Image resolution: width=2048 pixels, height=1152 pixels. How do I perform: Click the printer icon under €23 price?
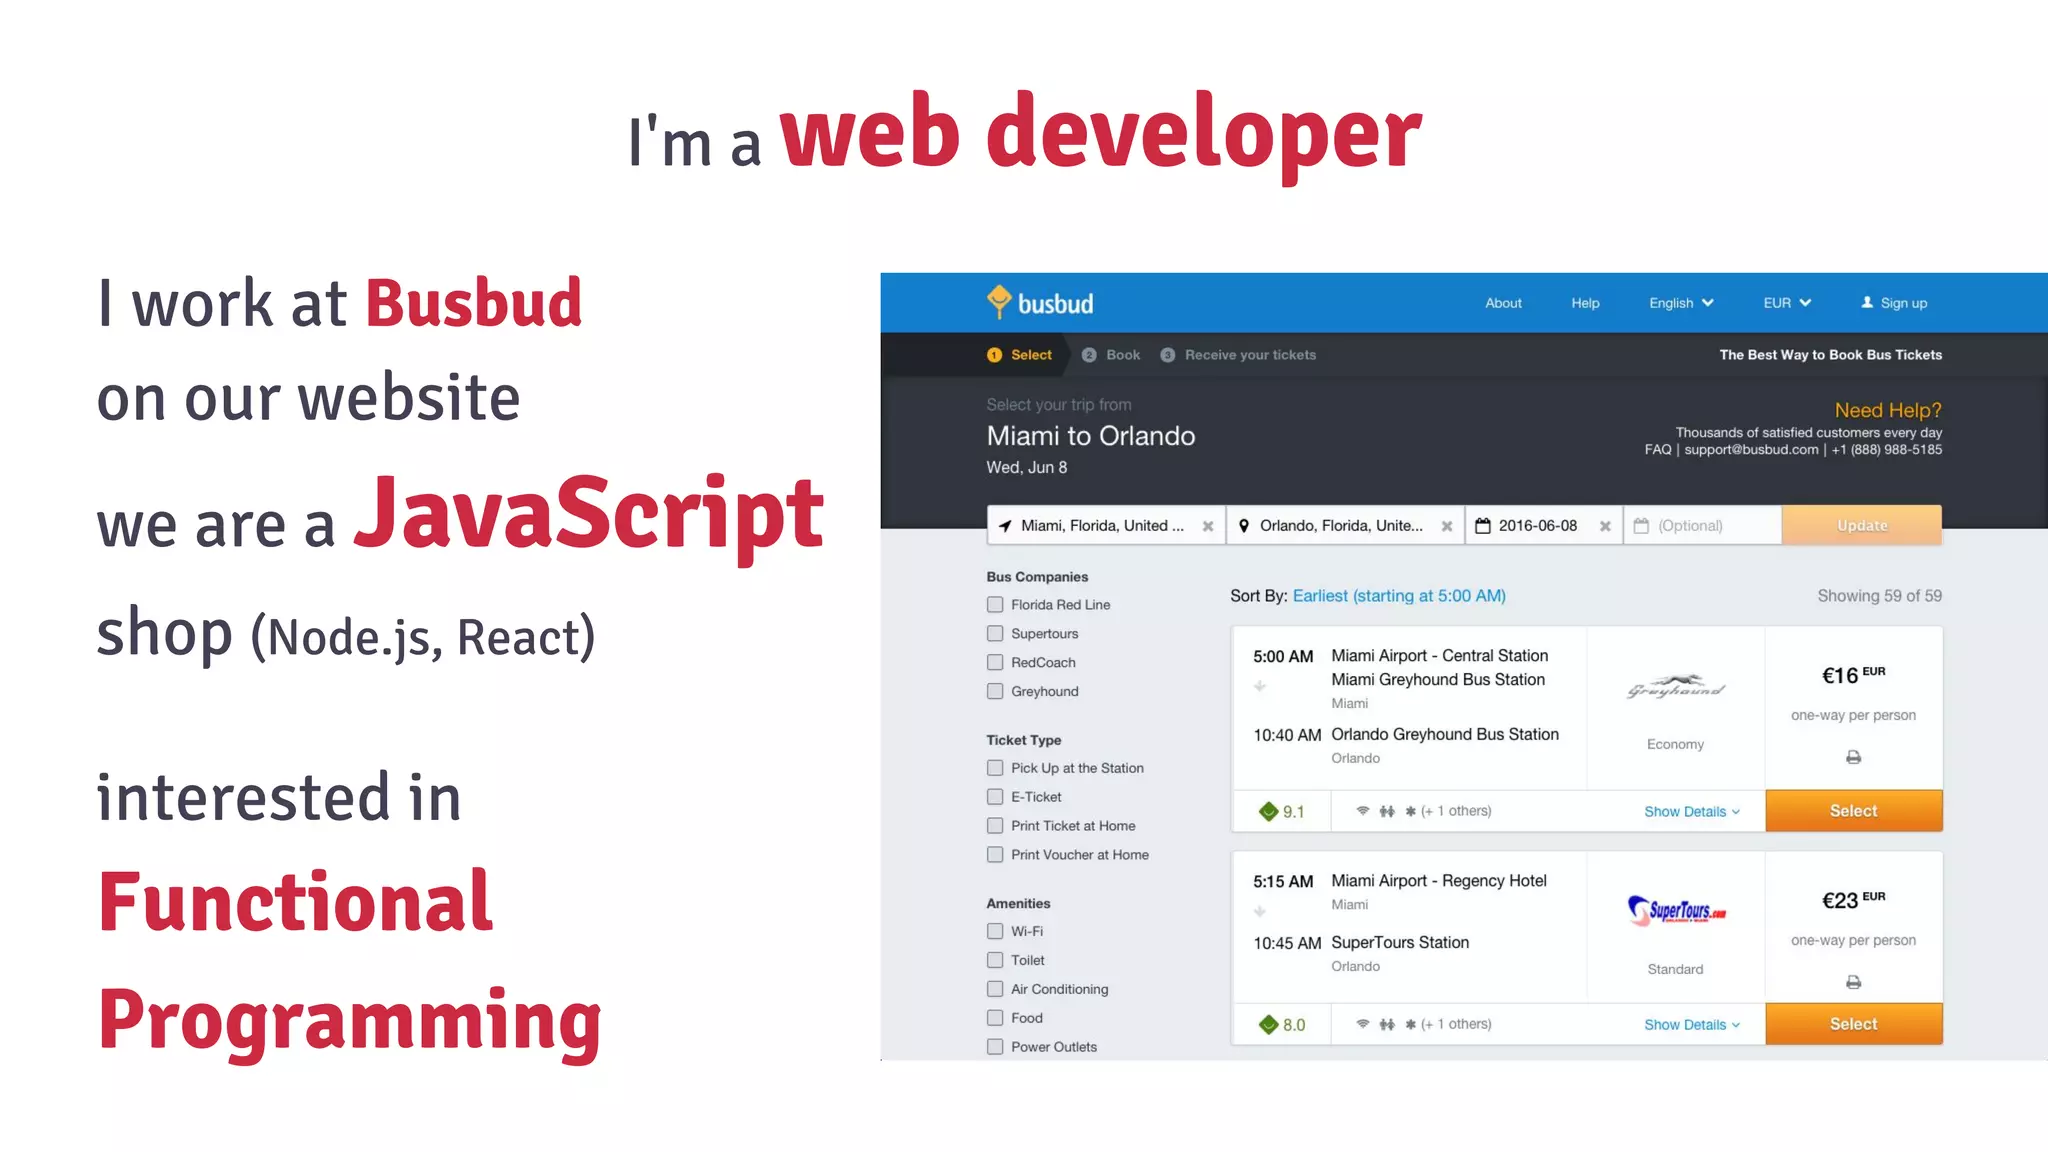click(x=1853, y=983)
